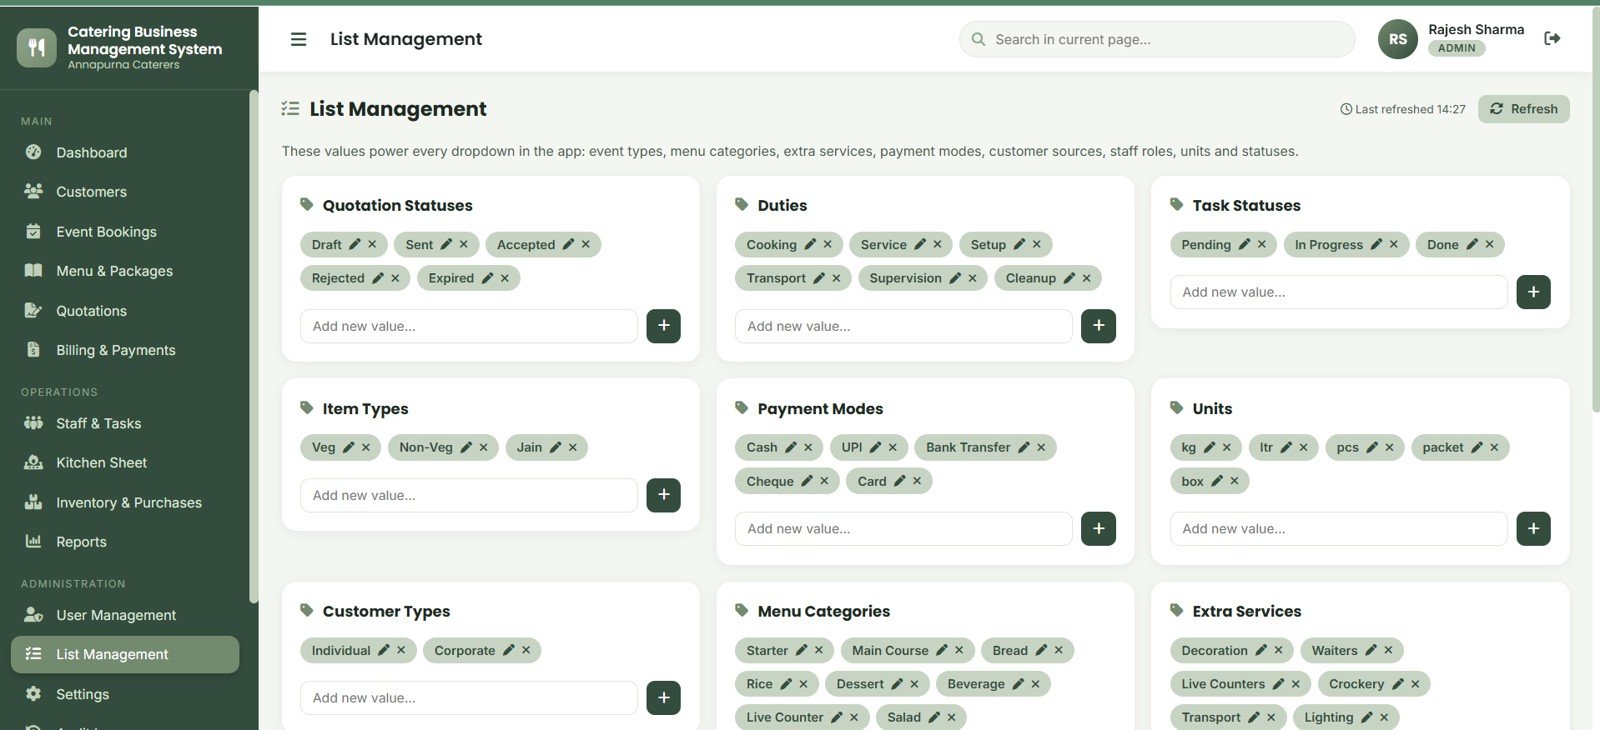Click the Refresh button
1600x730 pixels.
tap(1524, 109)
